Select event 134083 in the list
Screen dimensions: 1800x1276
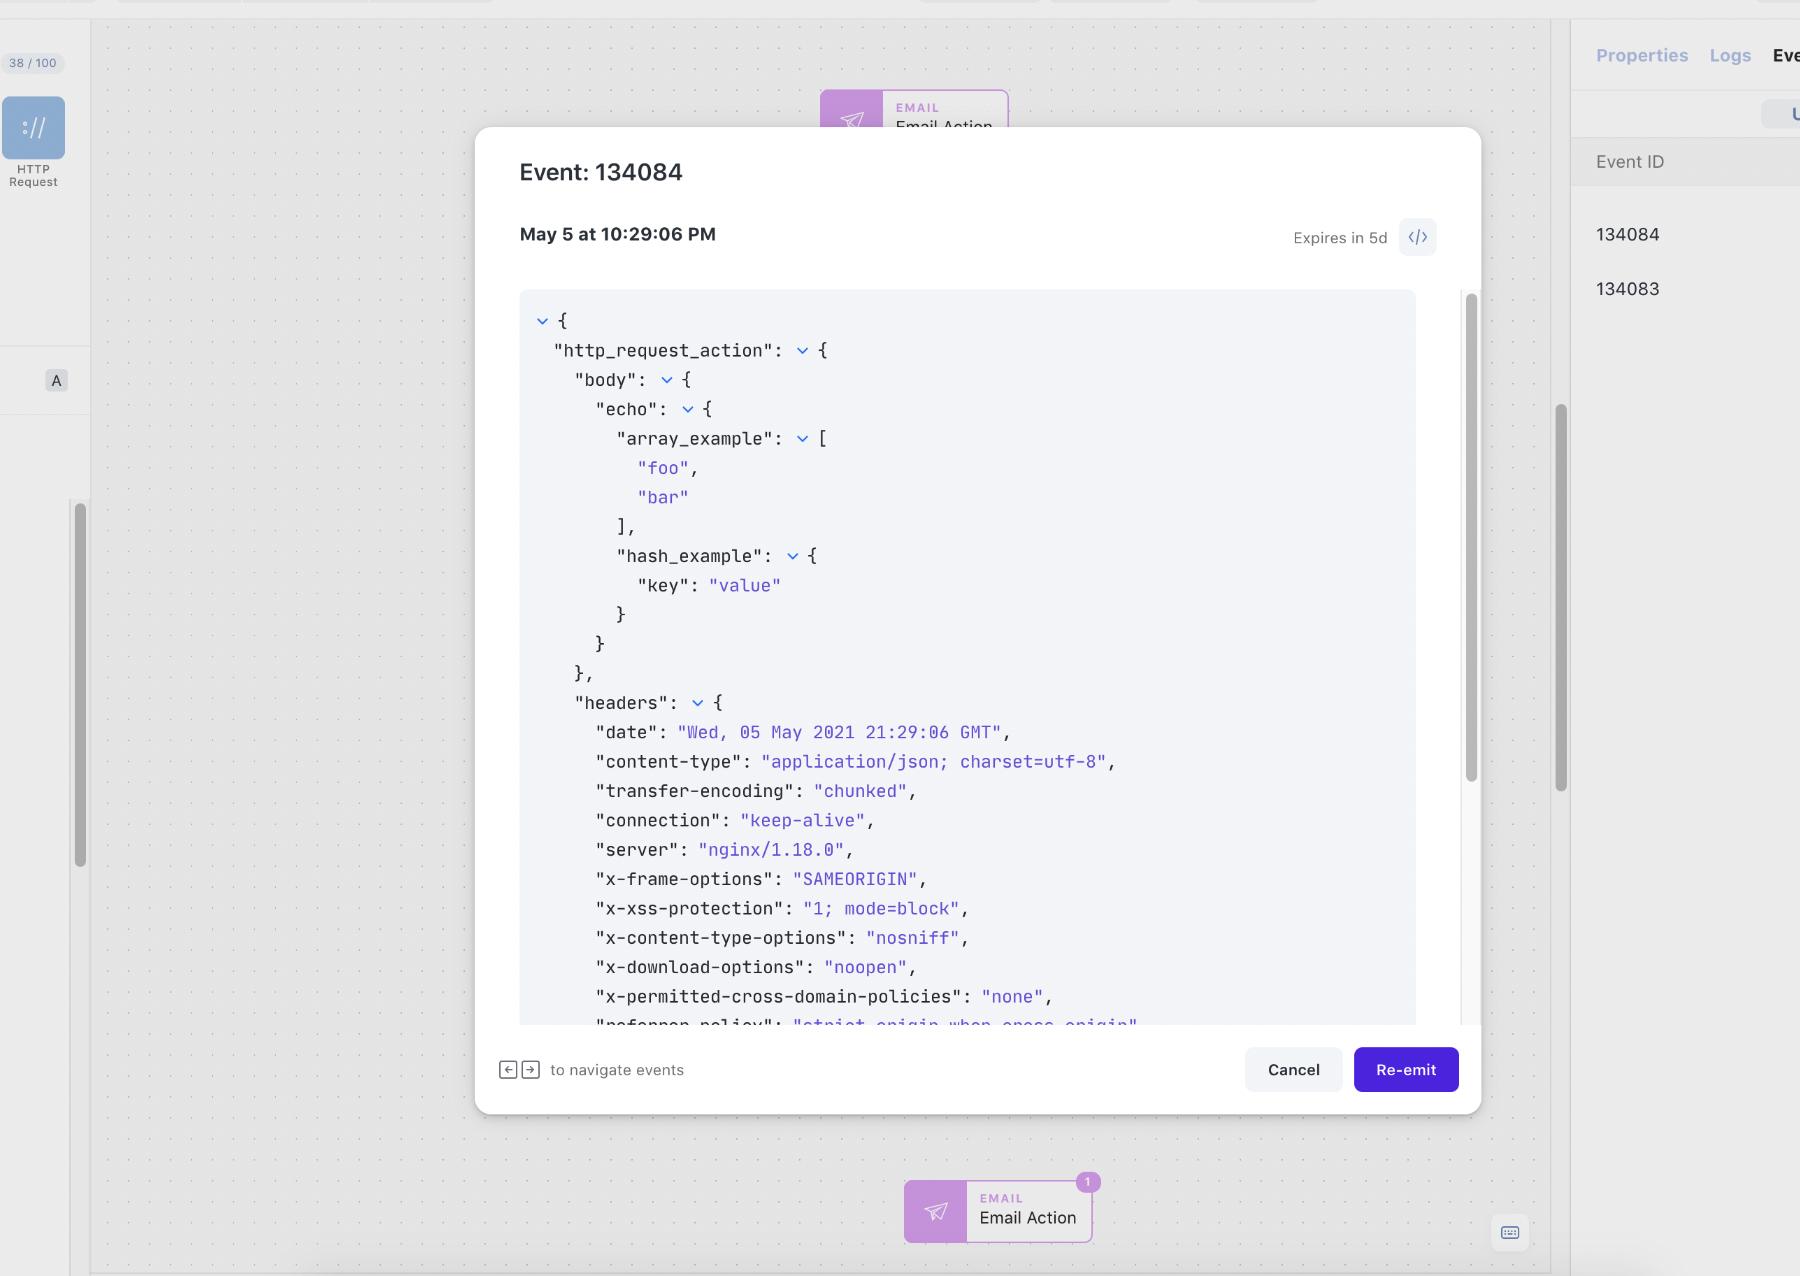[1627, 289]
